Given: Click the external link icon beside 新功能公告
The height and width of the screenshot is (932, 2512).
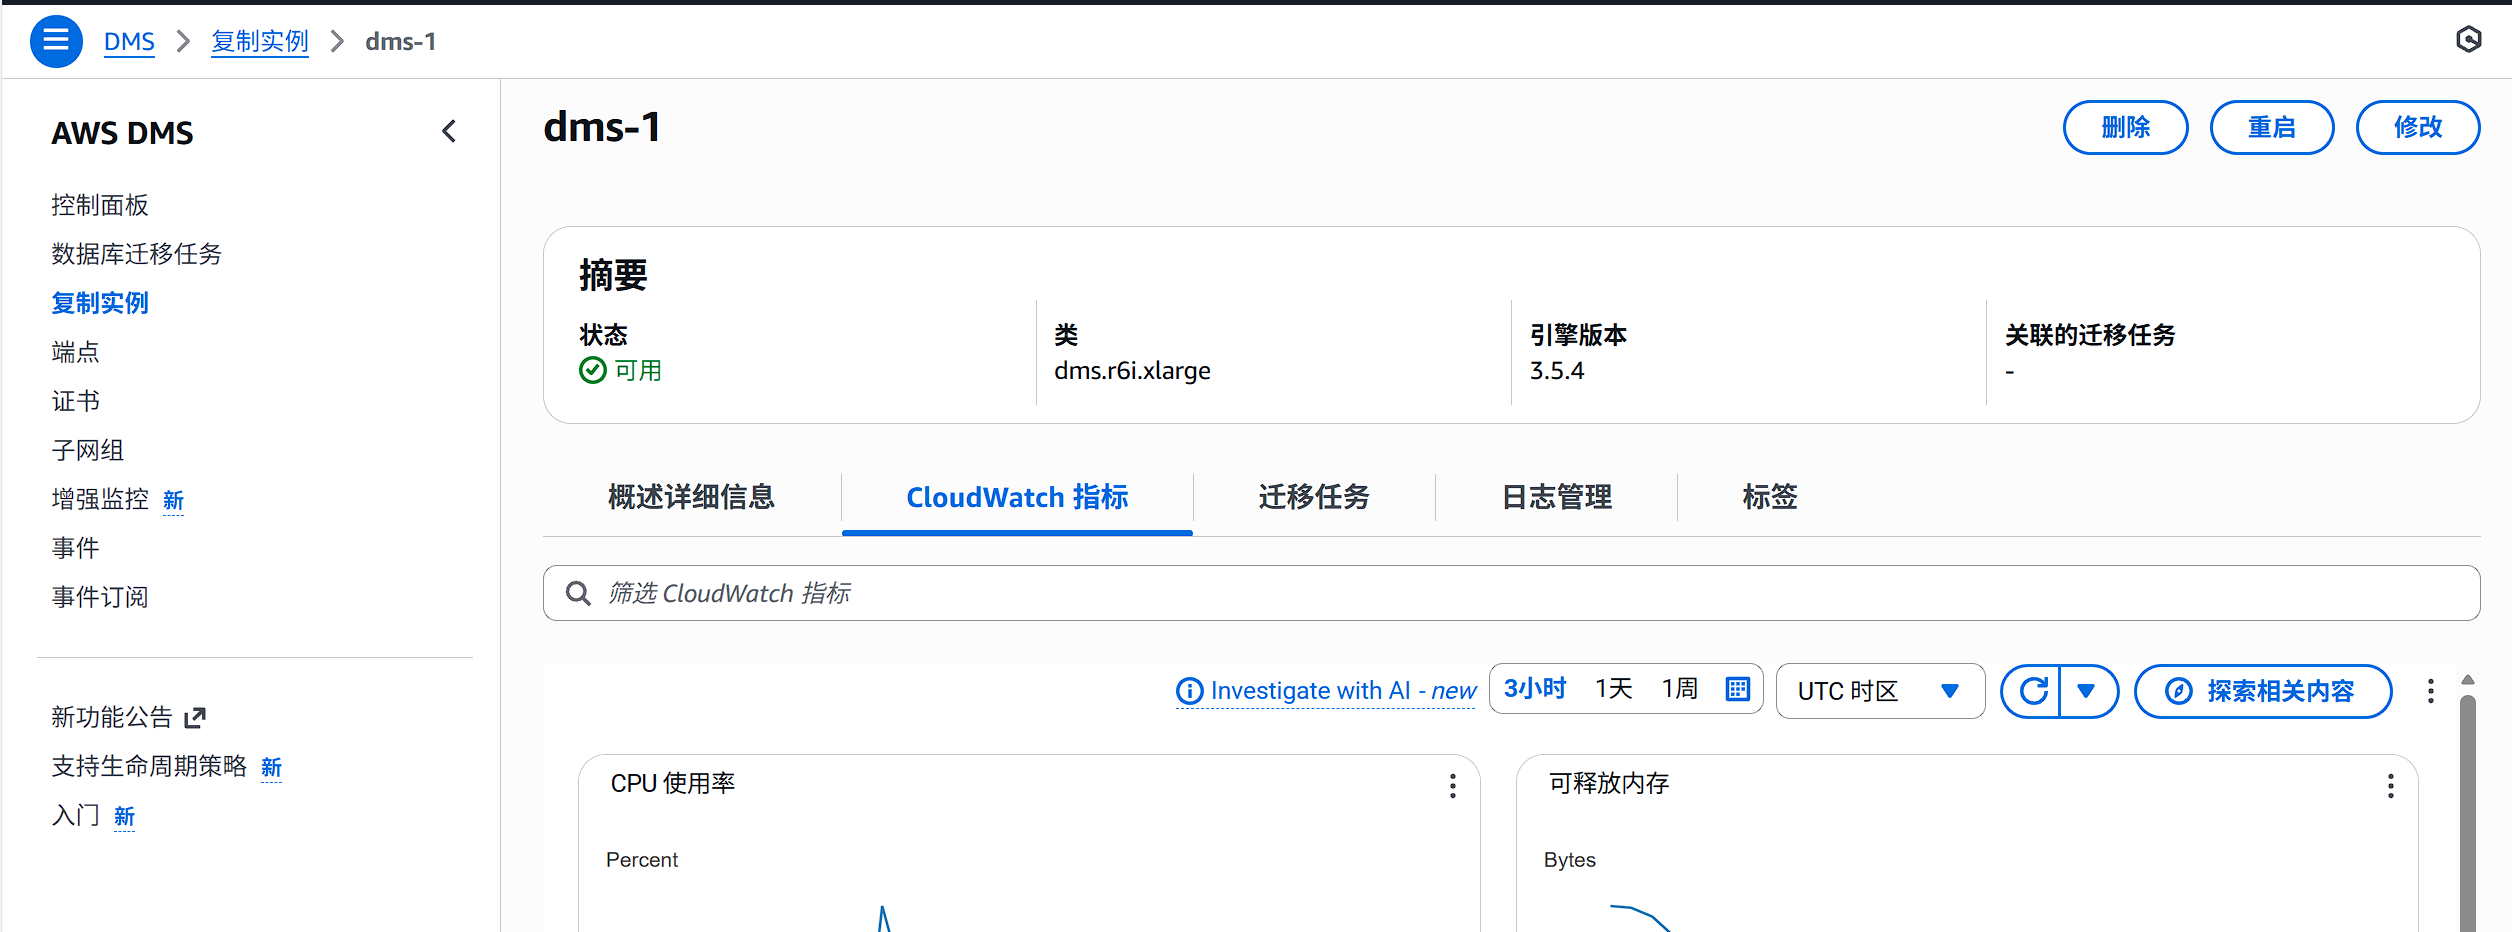Looking at the screenshot, I should tap(195, 717).
